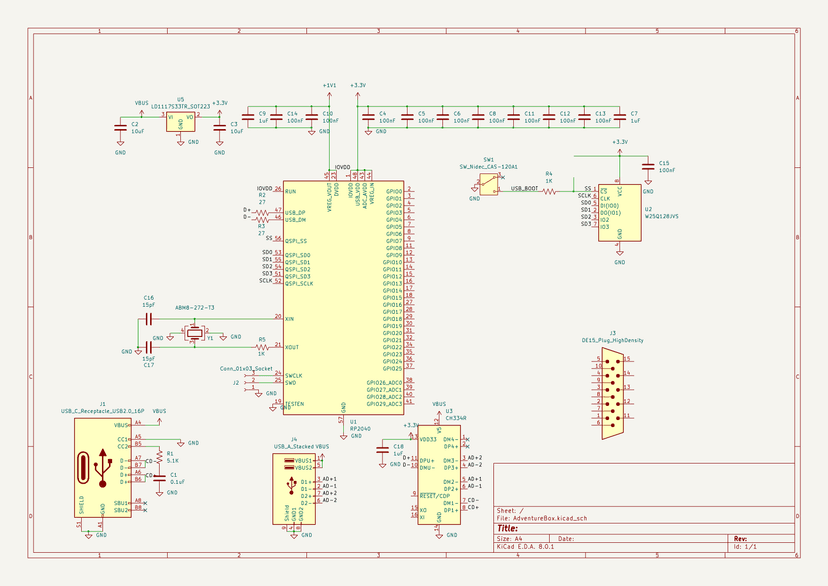Click the USB_C_Receptacle_USB2.0_16P label
The width and height of the screenshot is (828, 586).
(x=102, y=411)
